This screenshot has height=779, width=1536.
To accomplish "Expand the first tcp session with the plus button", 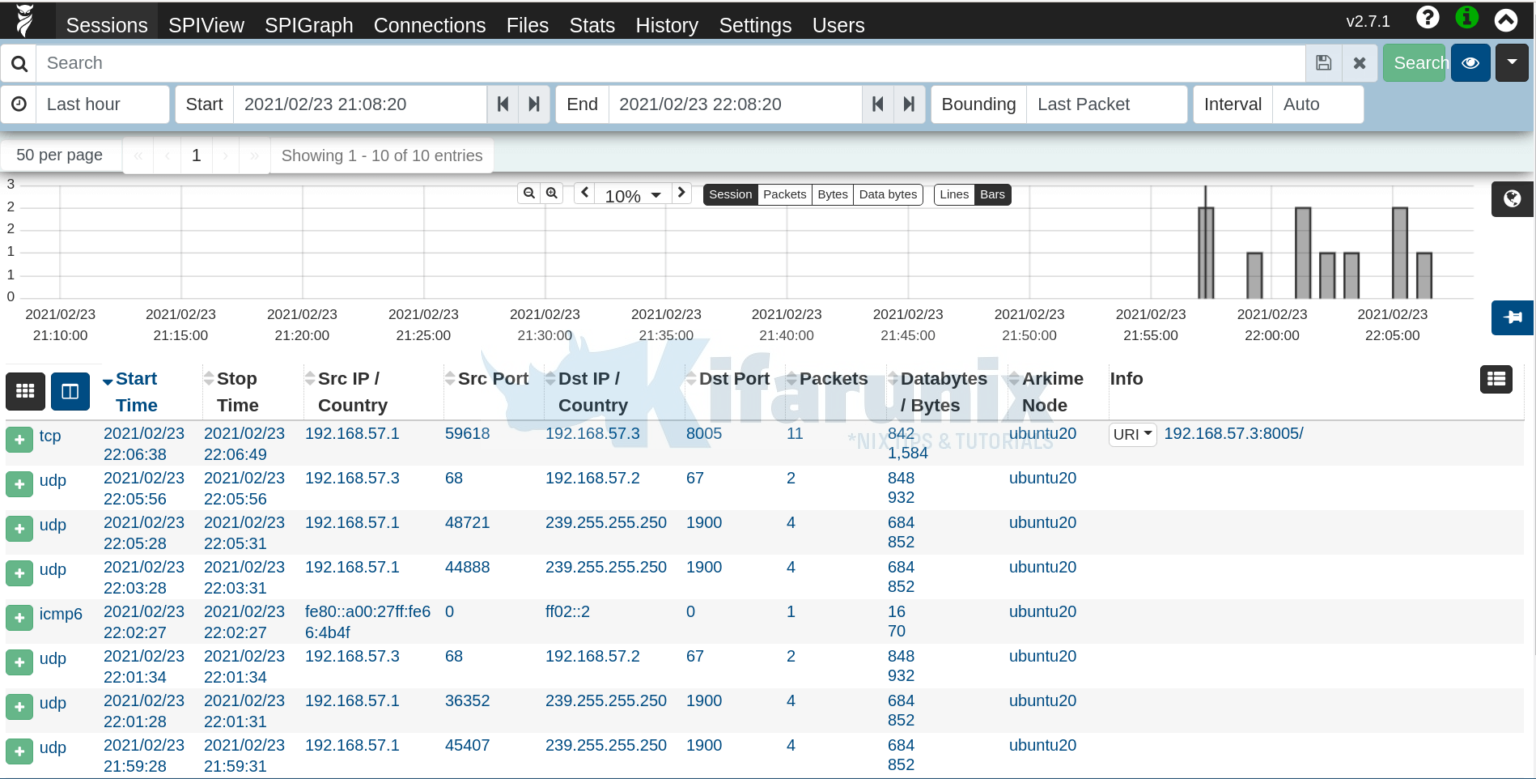I will tap(19, 439).
